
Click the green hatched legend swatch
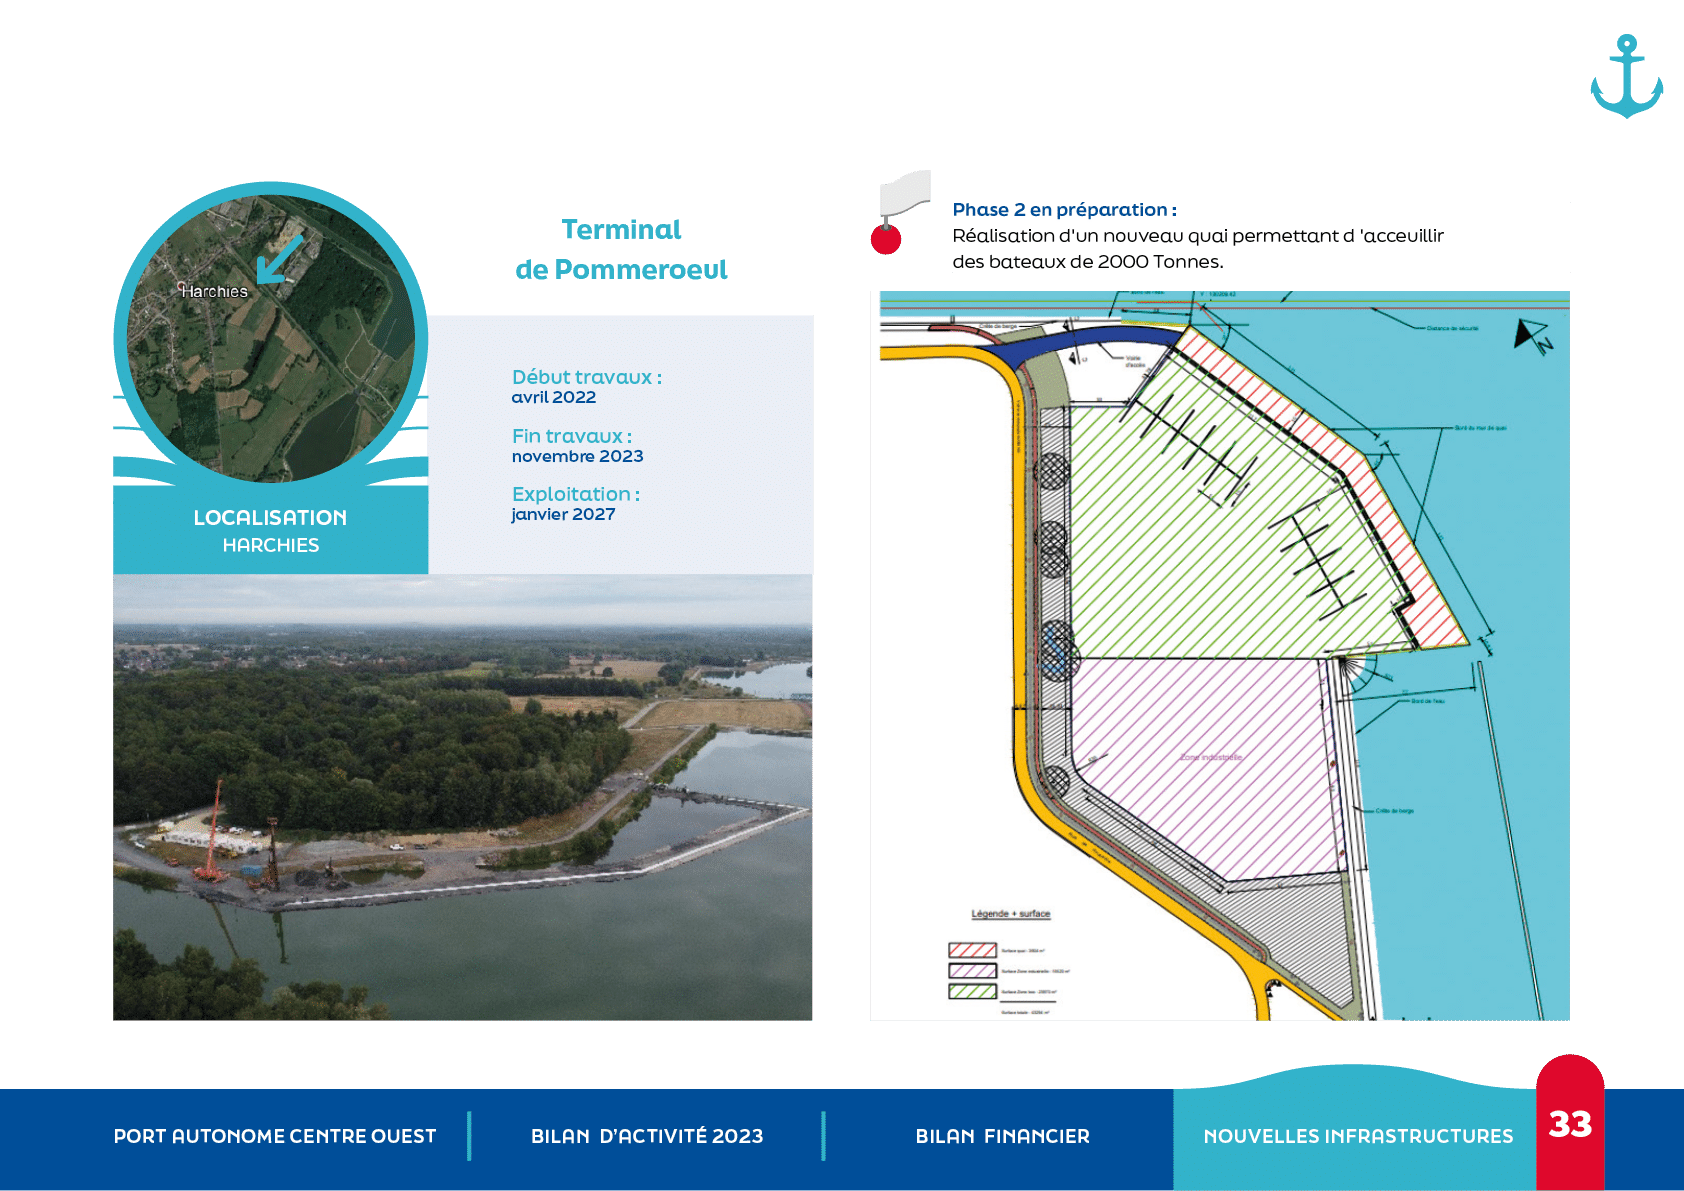pos(972,992)
